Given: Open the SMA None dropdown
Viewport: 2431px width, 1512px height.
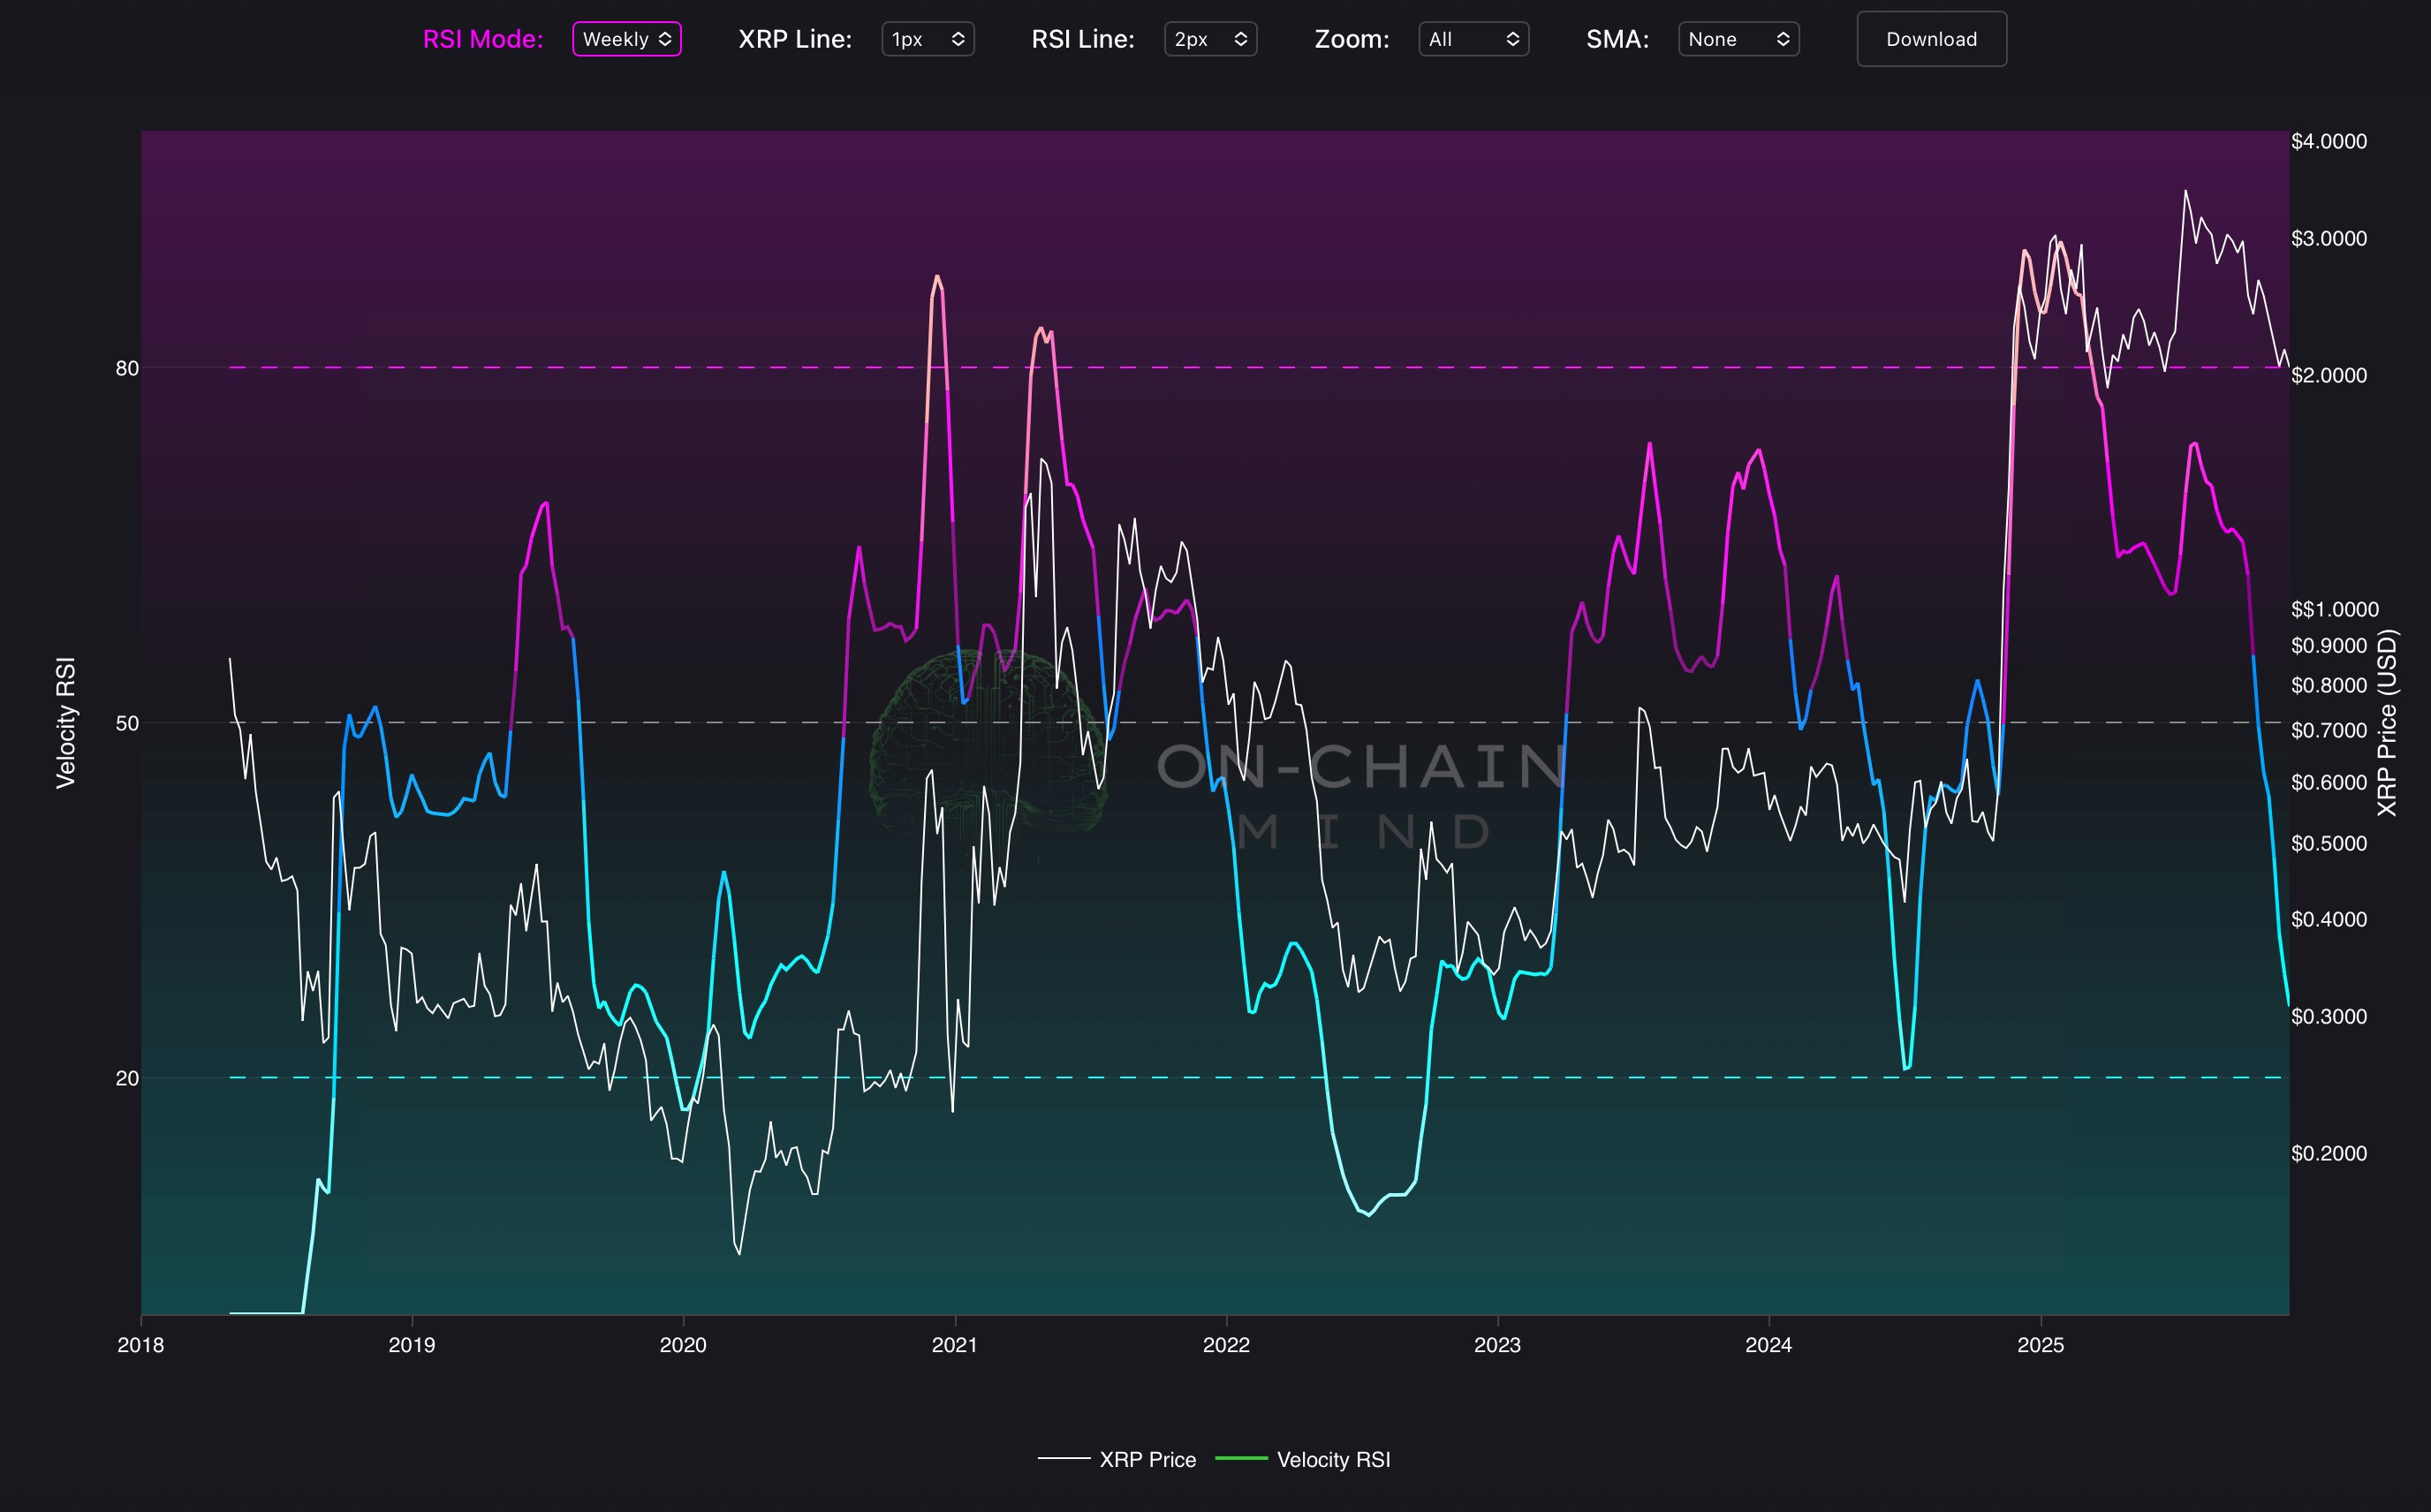Looking at the screenshot, I should click(x=1737, y=39).
